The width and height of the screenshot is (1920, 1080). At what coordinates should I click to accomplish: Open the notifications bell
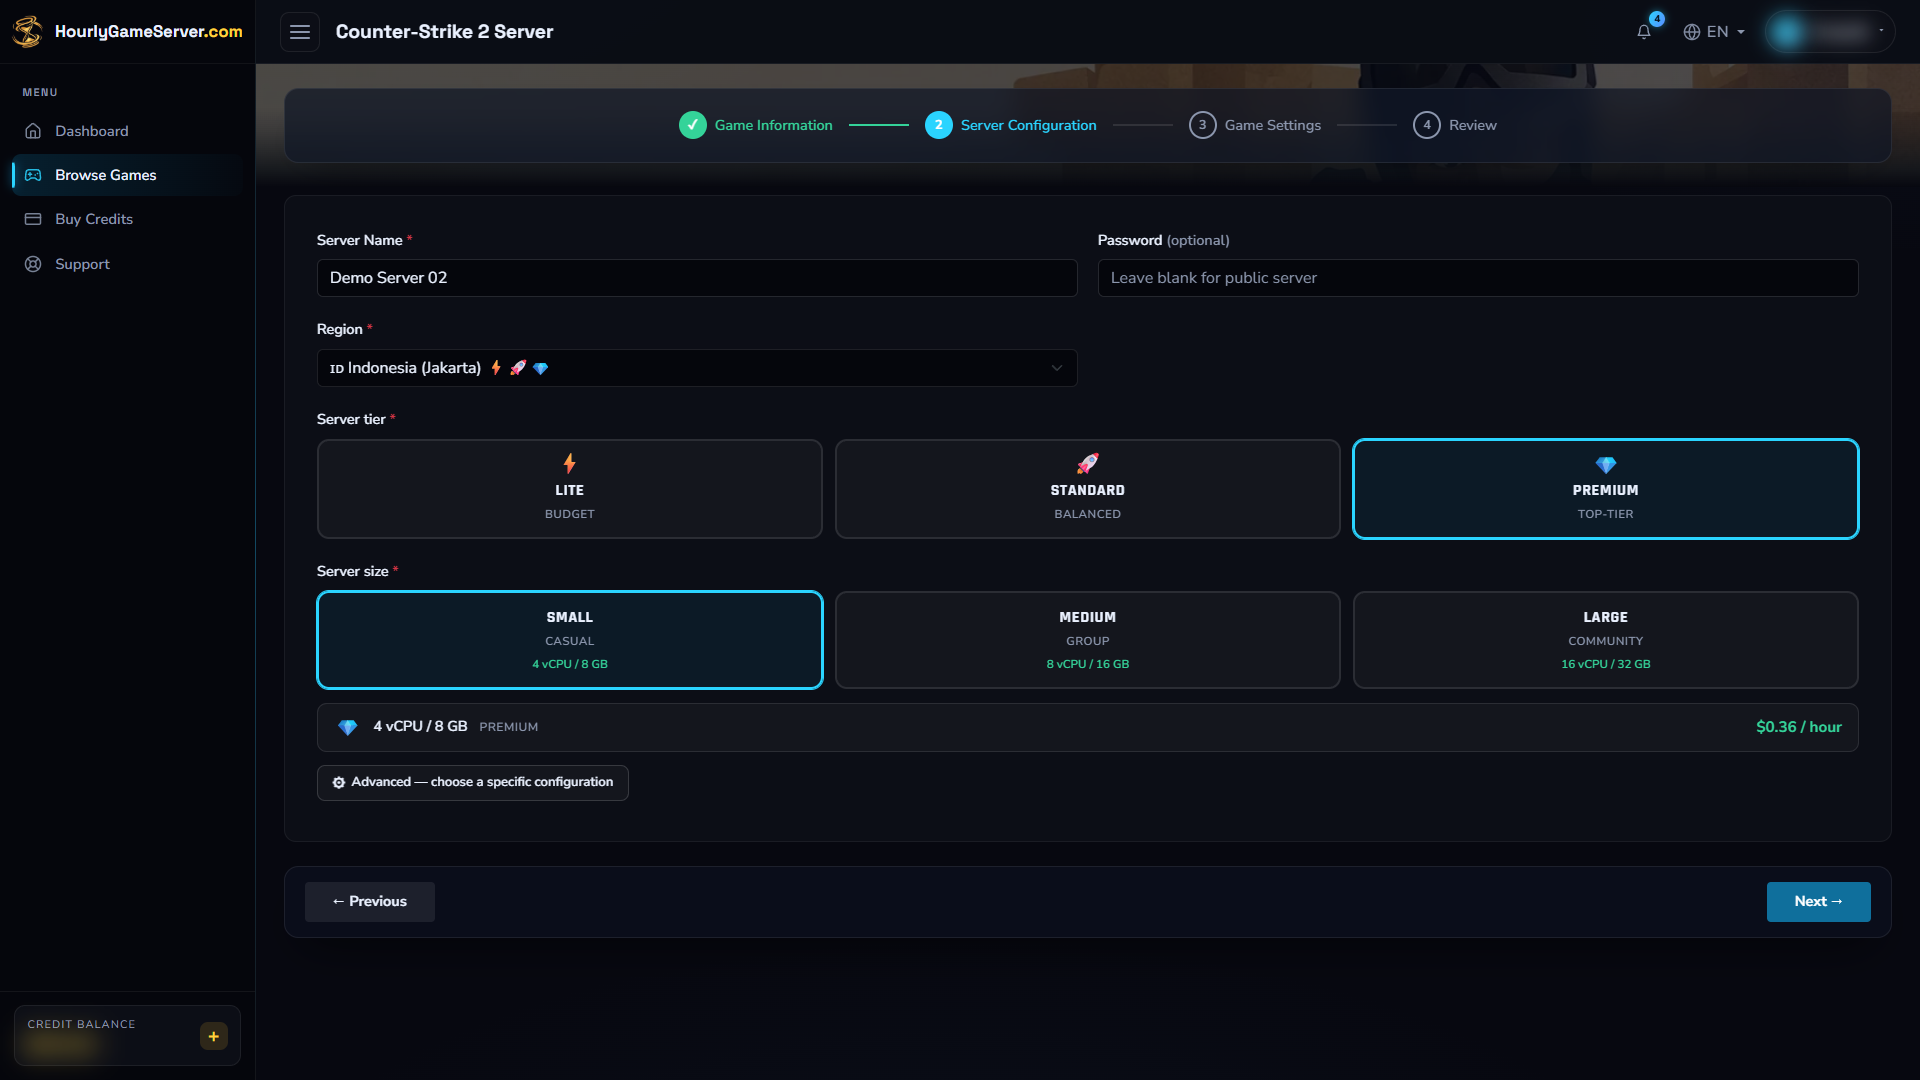point(1644,32)
